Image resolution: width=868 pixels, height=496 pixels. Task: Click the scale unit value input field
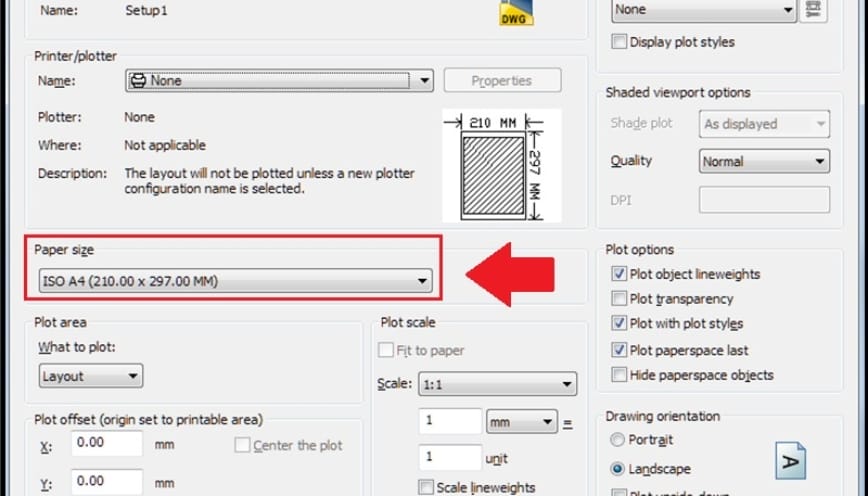click(x=450, y=458)
